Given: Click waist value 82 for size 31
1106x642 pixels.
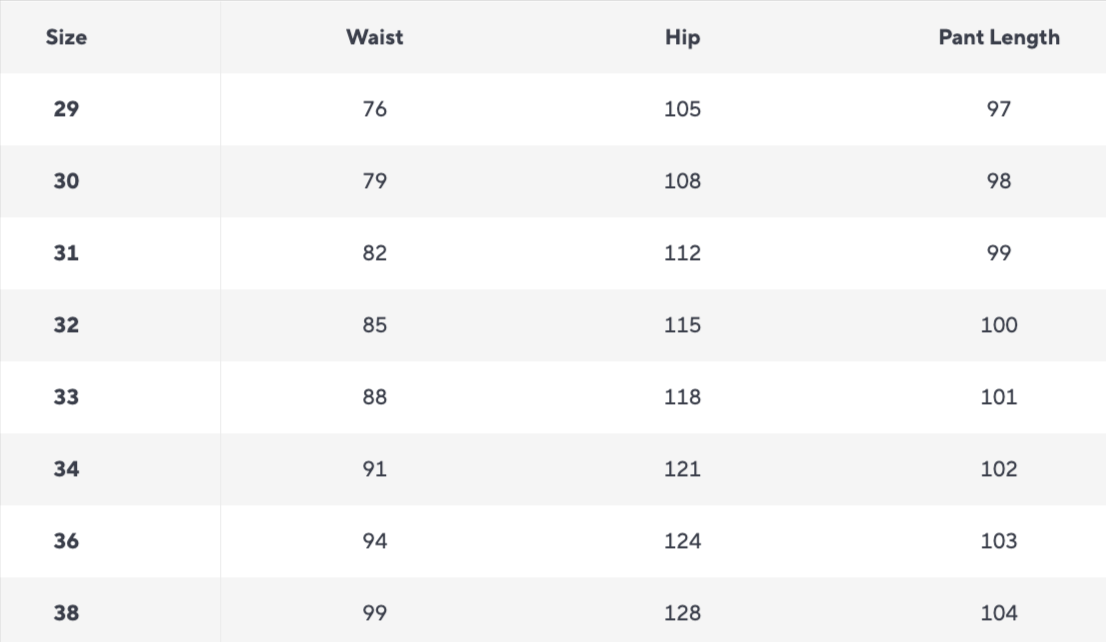Looking at the screenshot, I should (374, 253).
